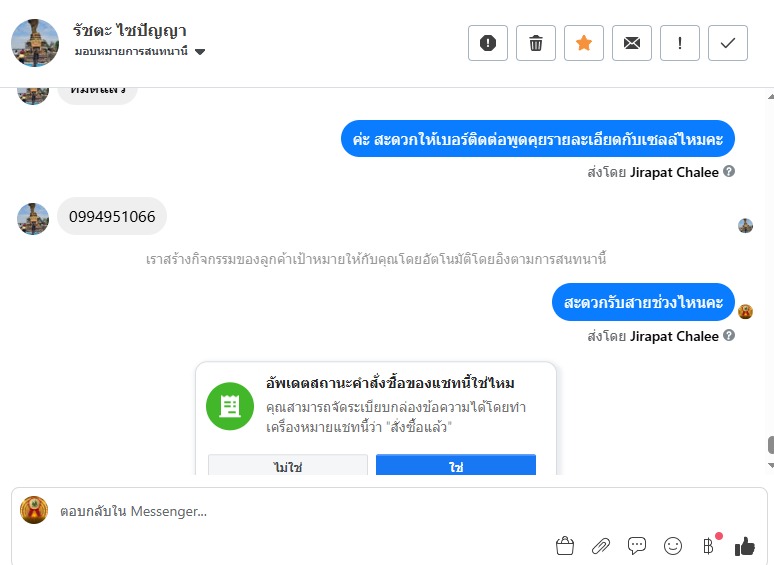
Task: Mark conversation done with checkmark icon
Action: click(728, 43)
